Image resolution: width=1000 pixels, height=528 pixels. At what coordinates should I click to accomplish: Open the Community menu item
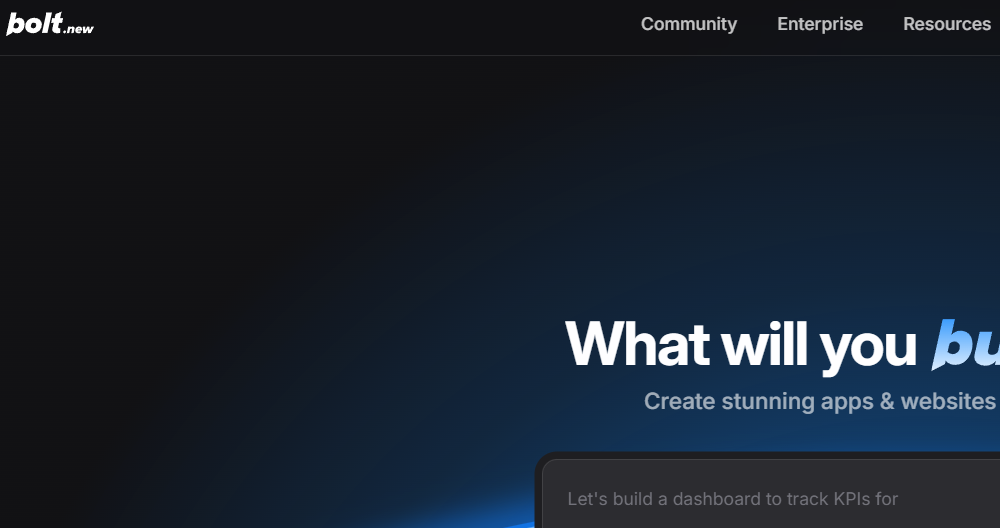pyautogui.click(x=688, y=24)
